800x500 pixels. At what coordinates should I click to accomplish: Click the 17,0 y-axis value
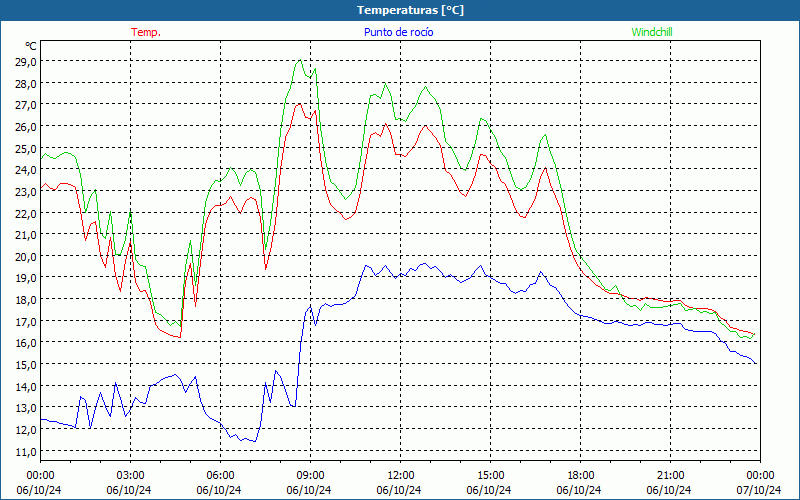pos(26,322)
